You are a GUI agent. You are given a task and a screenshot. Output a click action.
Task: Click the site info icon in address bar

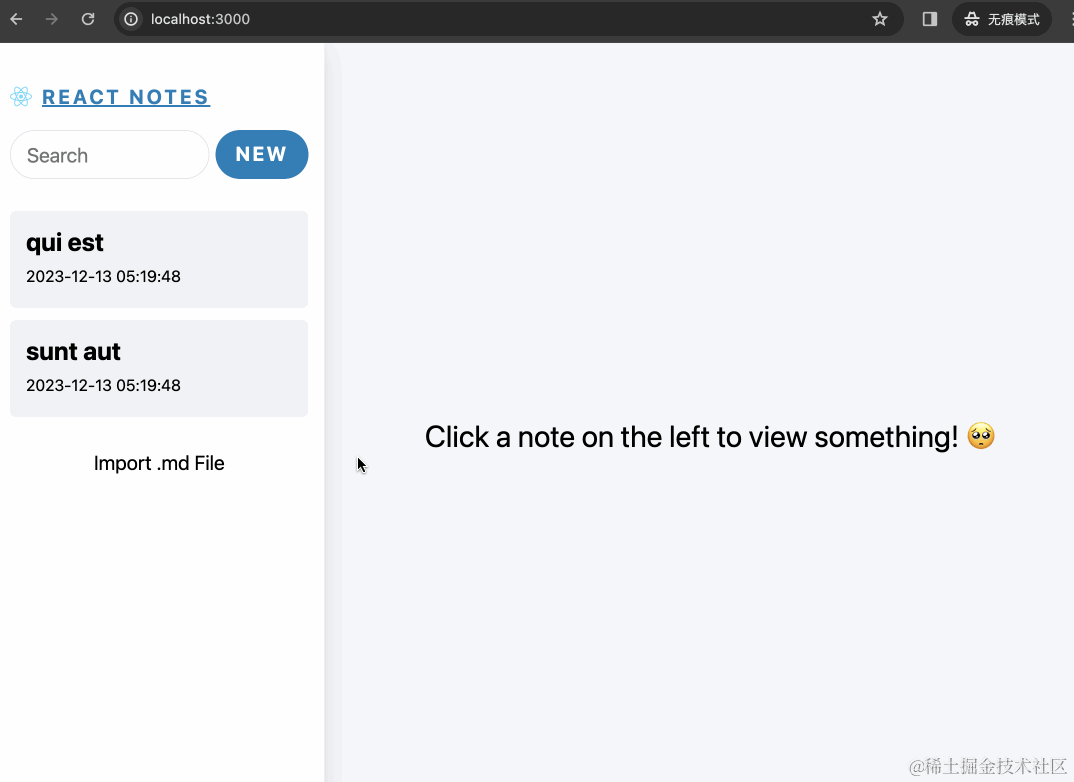131,18
